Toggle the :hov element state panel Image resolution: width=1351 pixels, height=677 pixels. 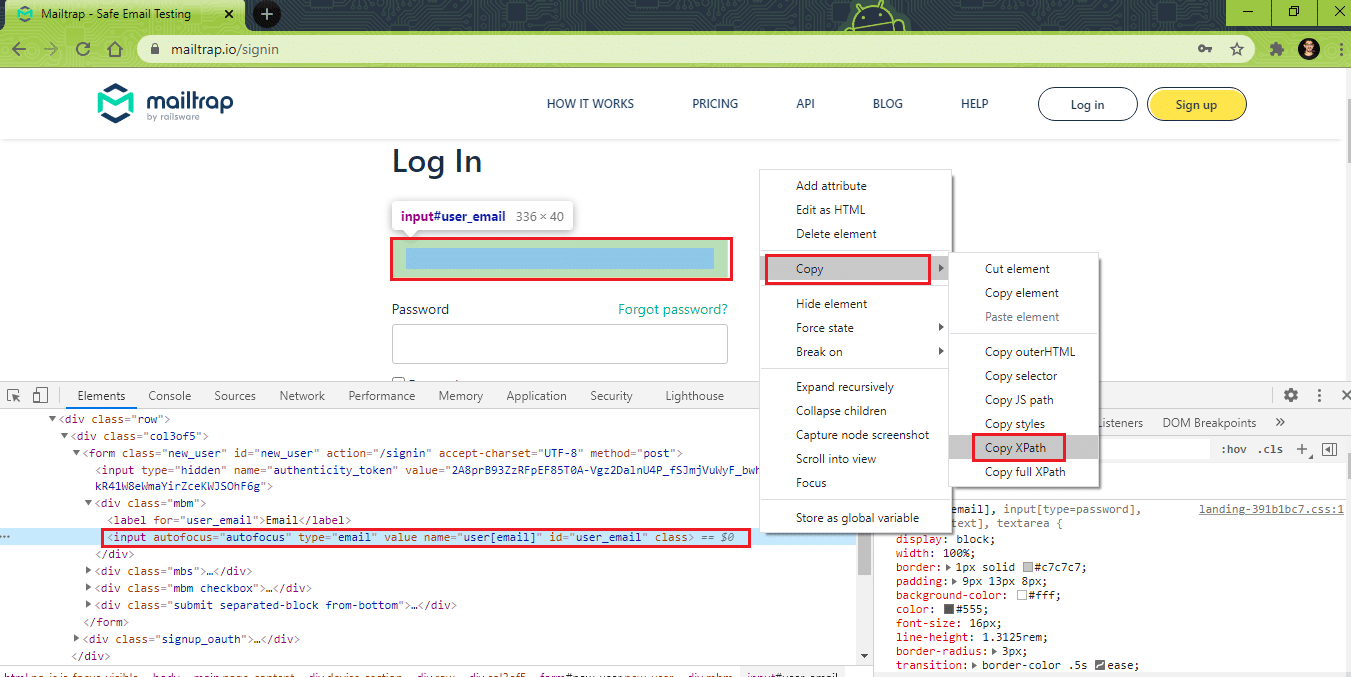point(1234,450)
